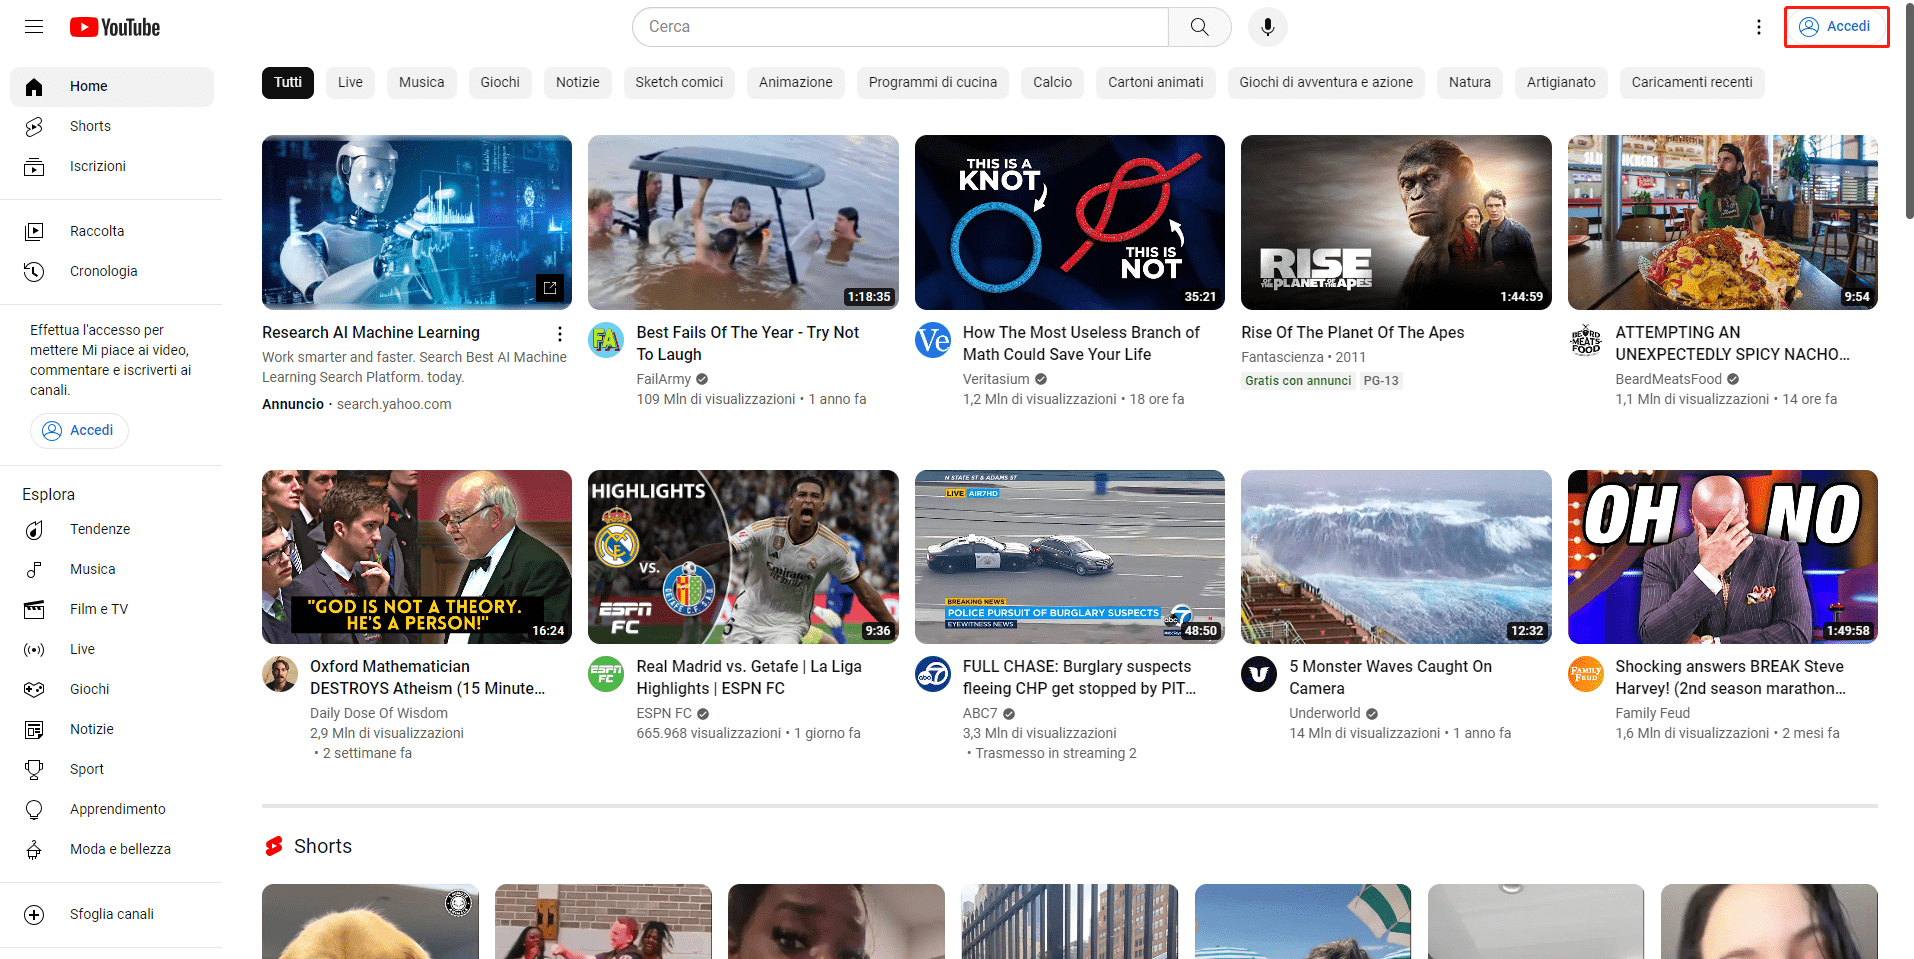
Task: Open the Home sidebar item
Action: coord(112,87)
